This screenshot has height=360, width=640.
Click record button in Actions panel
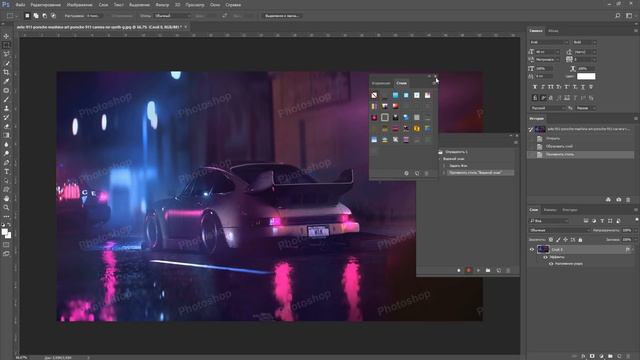(469, 270)
